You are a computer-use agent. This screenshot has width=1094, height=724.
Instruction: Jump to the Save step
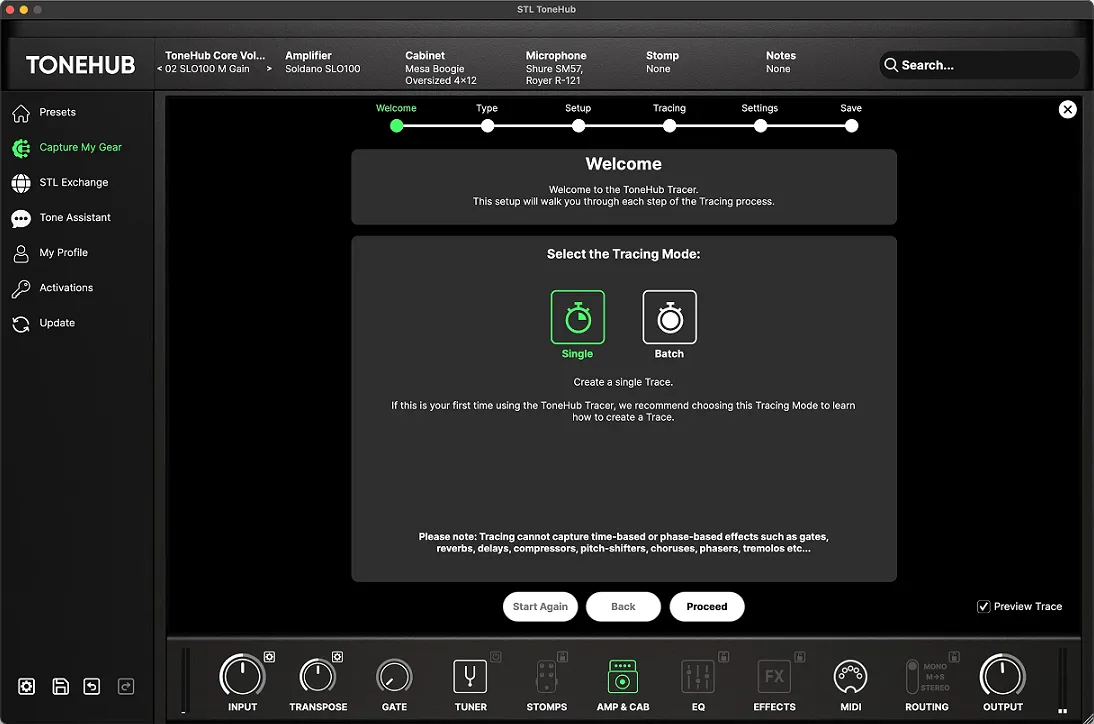851,126
